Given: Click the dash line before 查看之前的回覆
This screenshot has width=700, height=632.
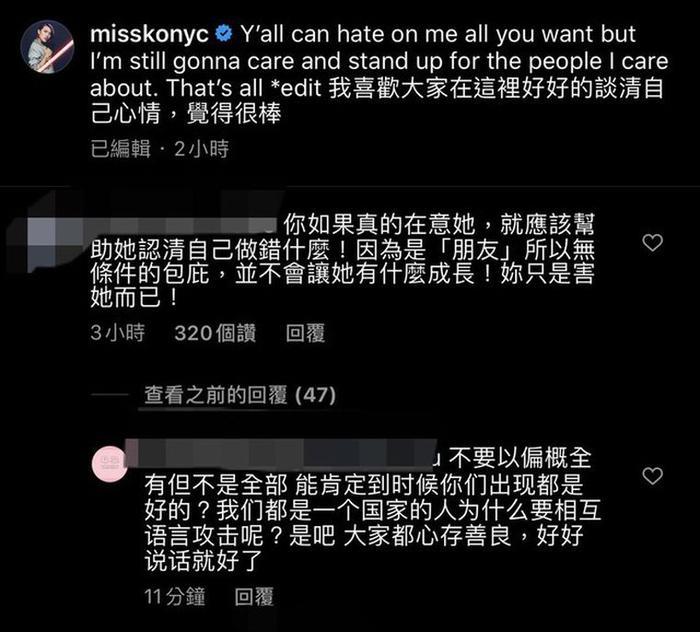Looking at the screenshot, I should tap(109, 395).
